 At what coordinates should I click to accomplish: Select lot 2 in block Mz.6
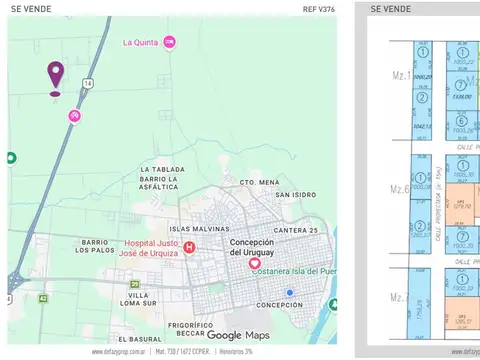421,226
